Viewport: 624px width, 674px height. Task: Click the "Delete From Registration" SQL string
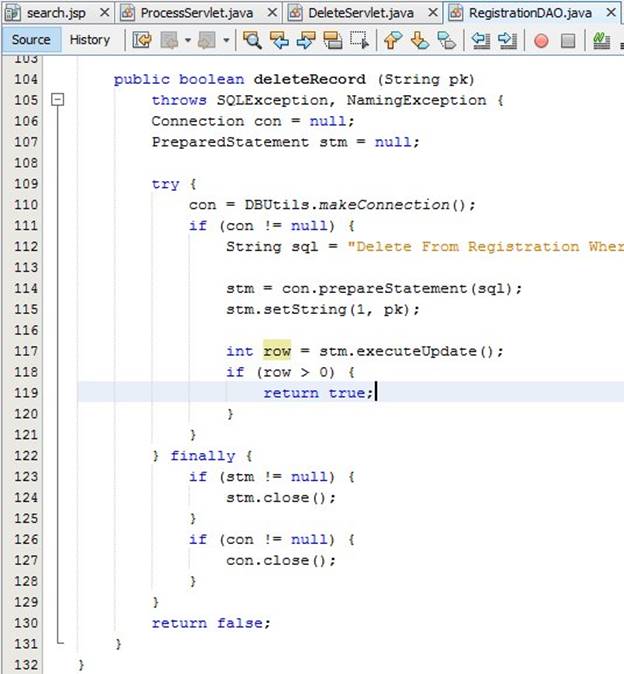click(x=486, y=247)
